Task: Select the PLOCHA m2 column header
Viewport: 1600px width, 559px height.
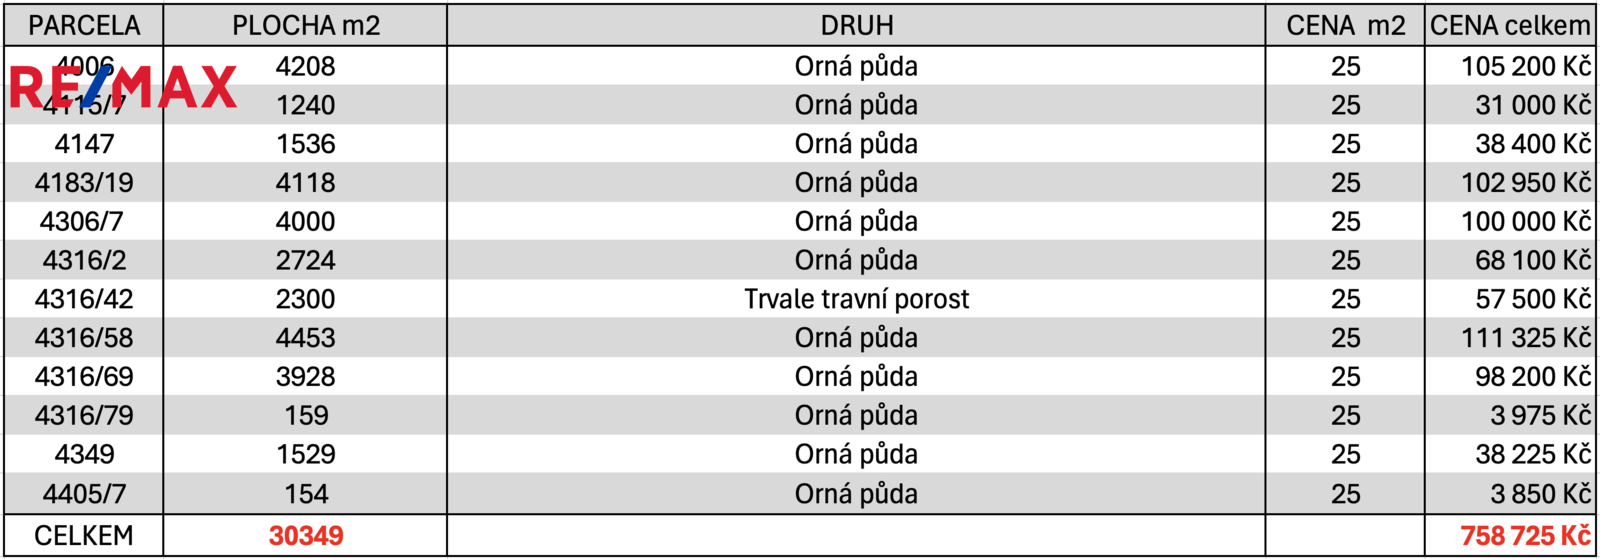Action: click(x=306, y=26)
